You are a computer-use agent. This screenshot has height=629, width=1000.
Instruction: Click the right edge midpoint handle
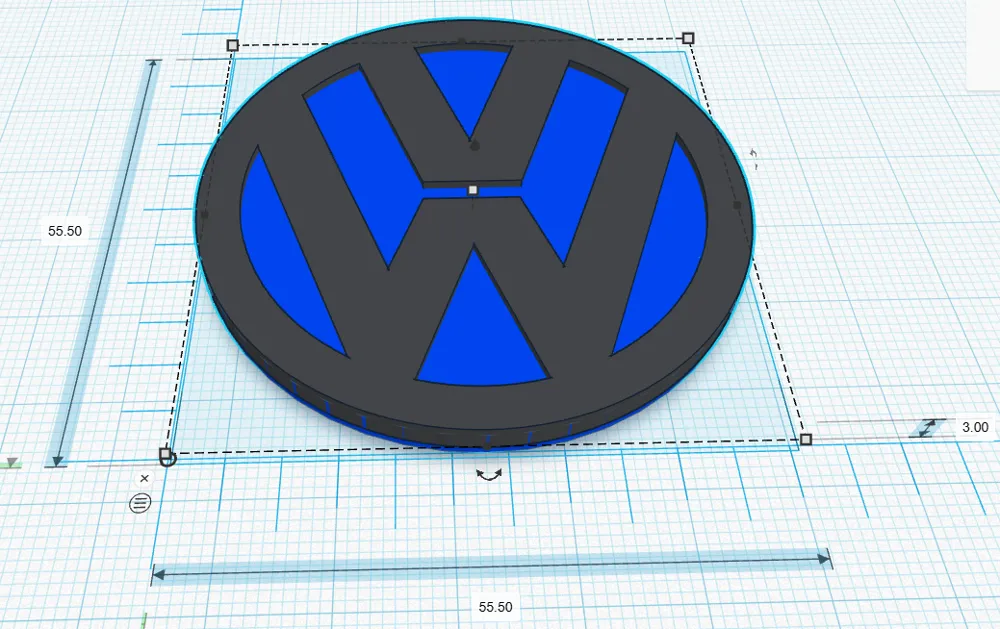click(x=737, y=205)
